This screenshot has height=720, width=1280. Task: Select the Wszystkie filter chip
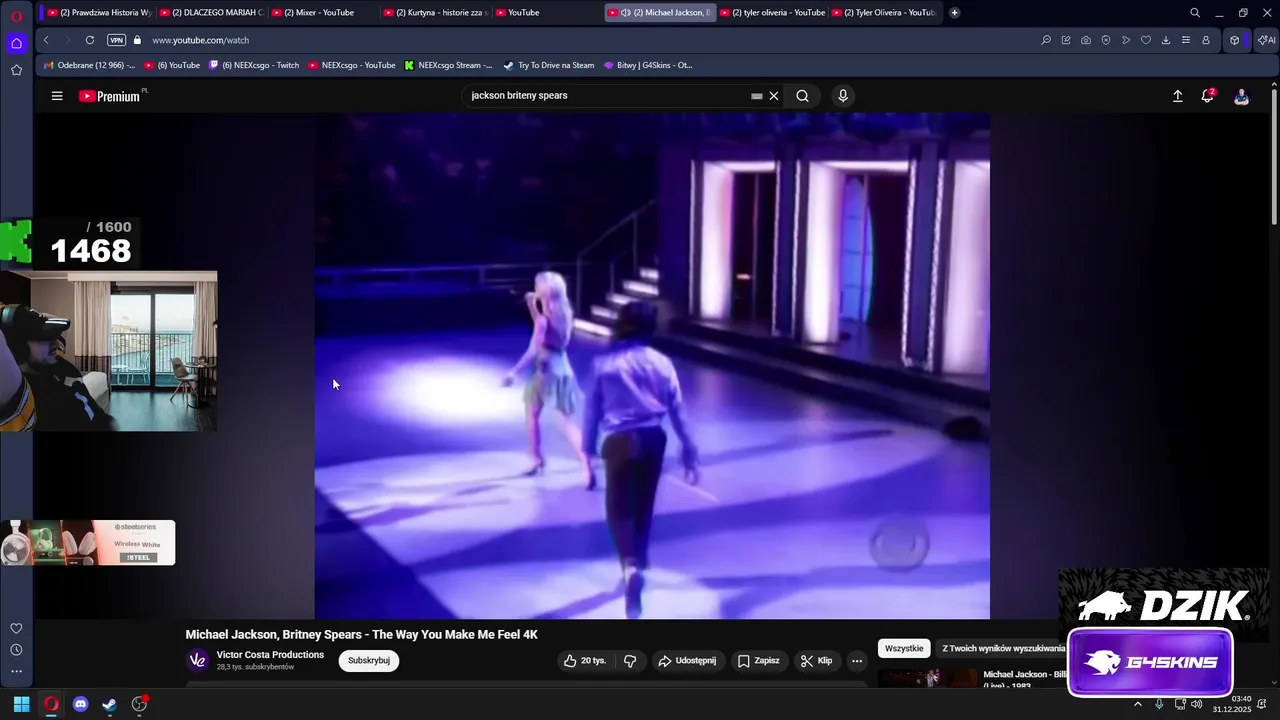[904, 649]
